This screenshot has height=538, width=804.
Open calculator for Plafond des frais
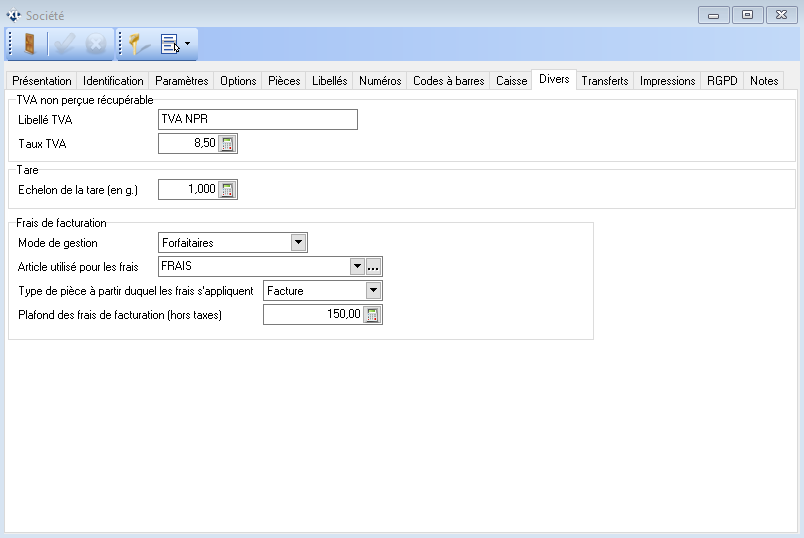click(373, 315)
